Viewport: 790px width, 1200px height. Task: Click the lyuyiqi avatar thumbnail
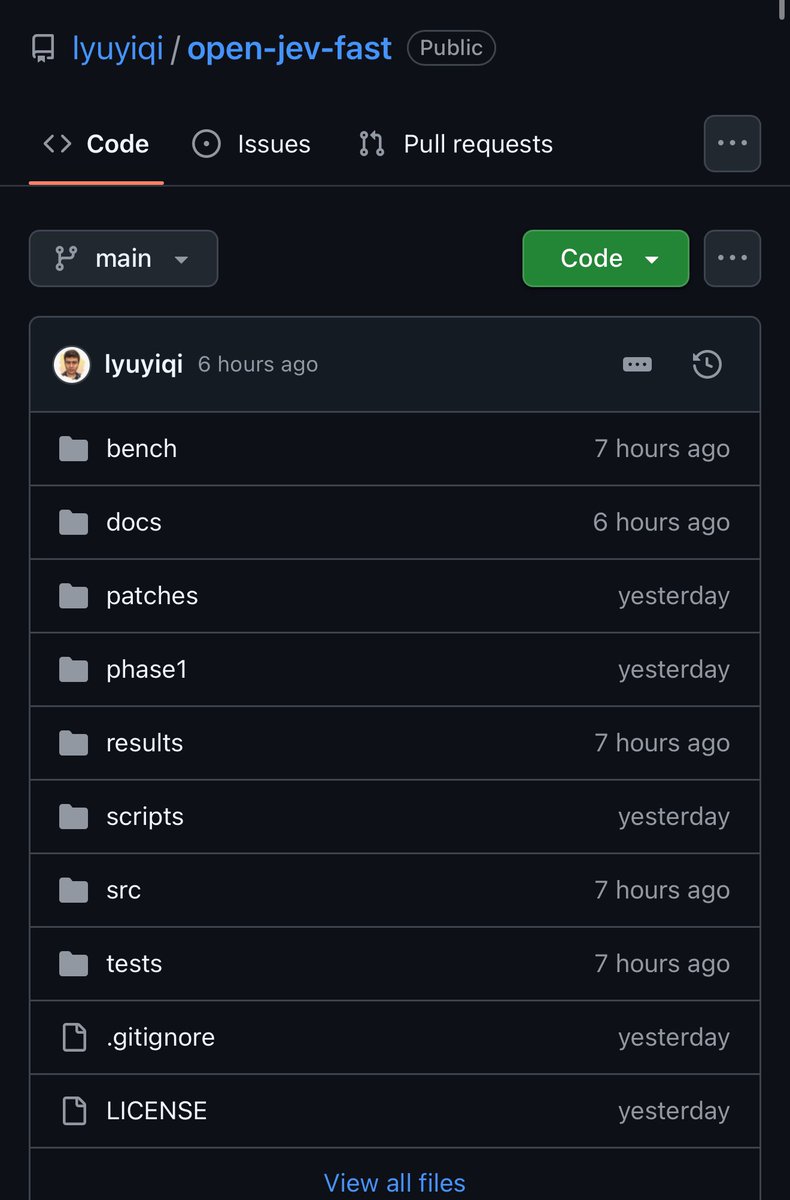(72, 364)
